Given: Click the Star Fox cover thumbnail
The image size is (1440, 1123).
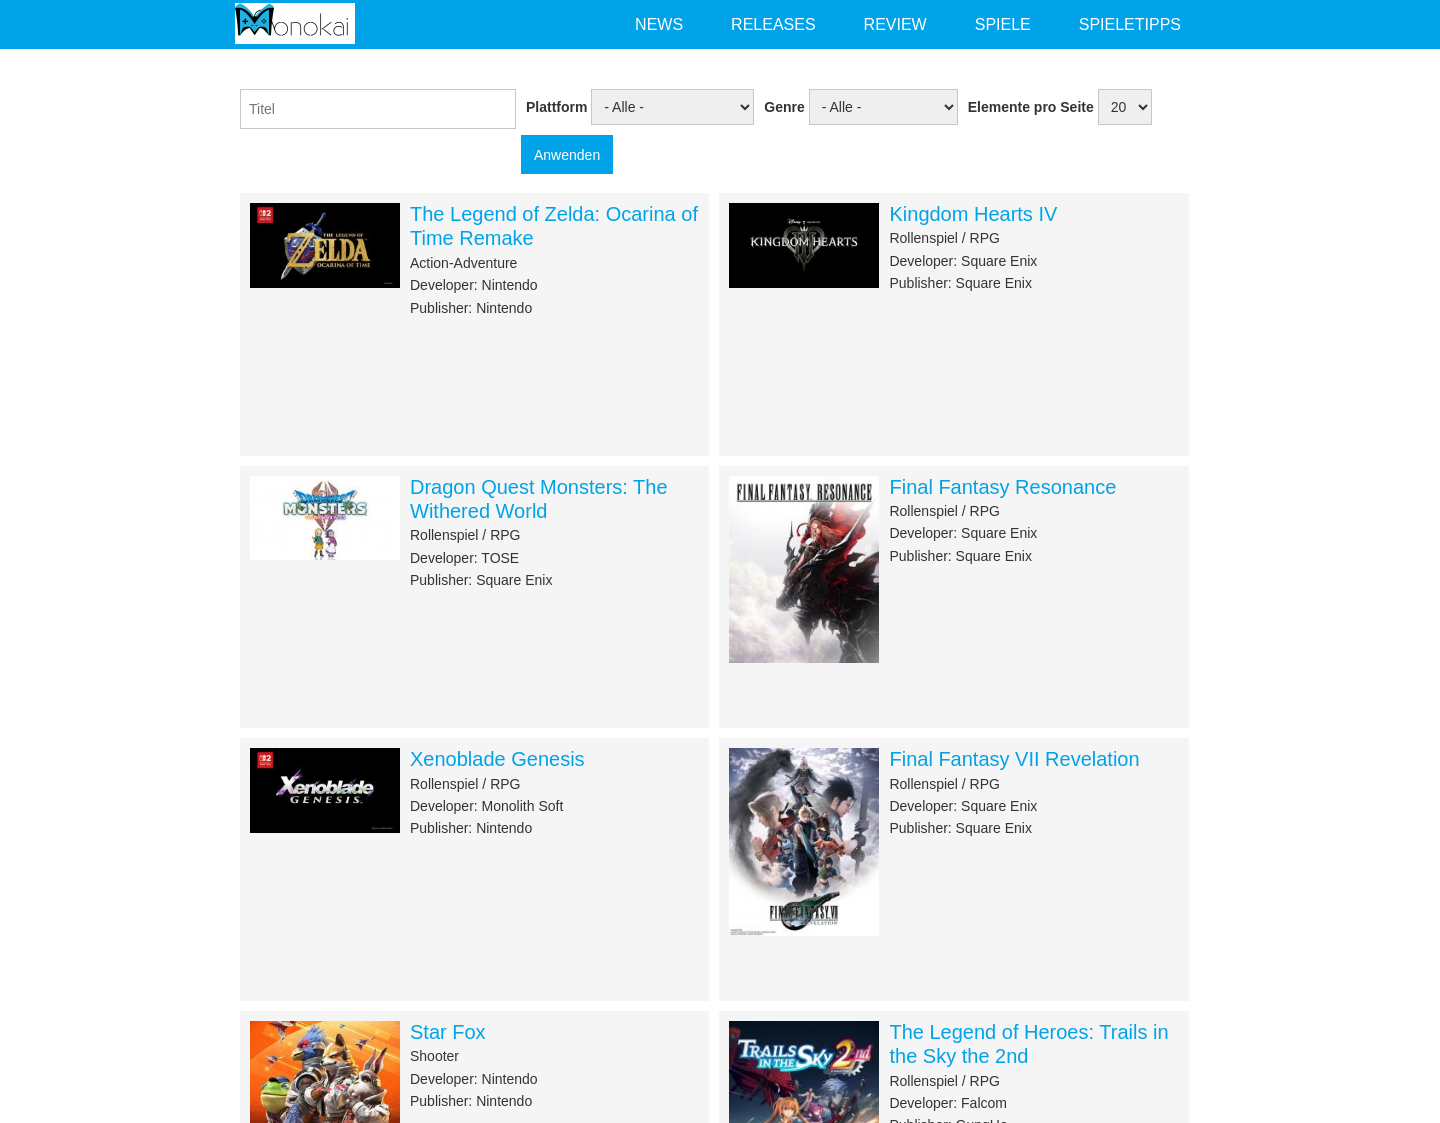Looking at the screenshot, I should 325,1072.
